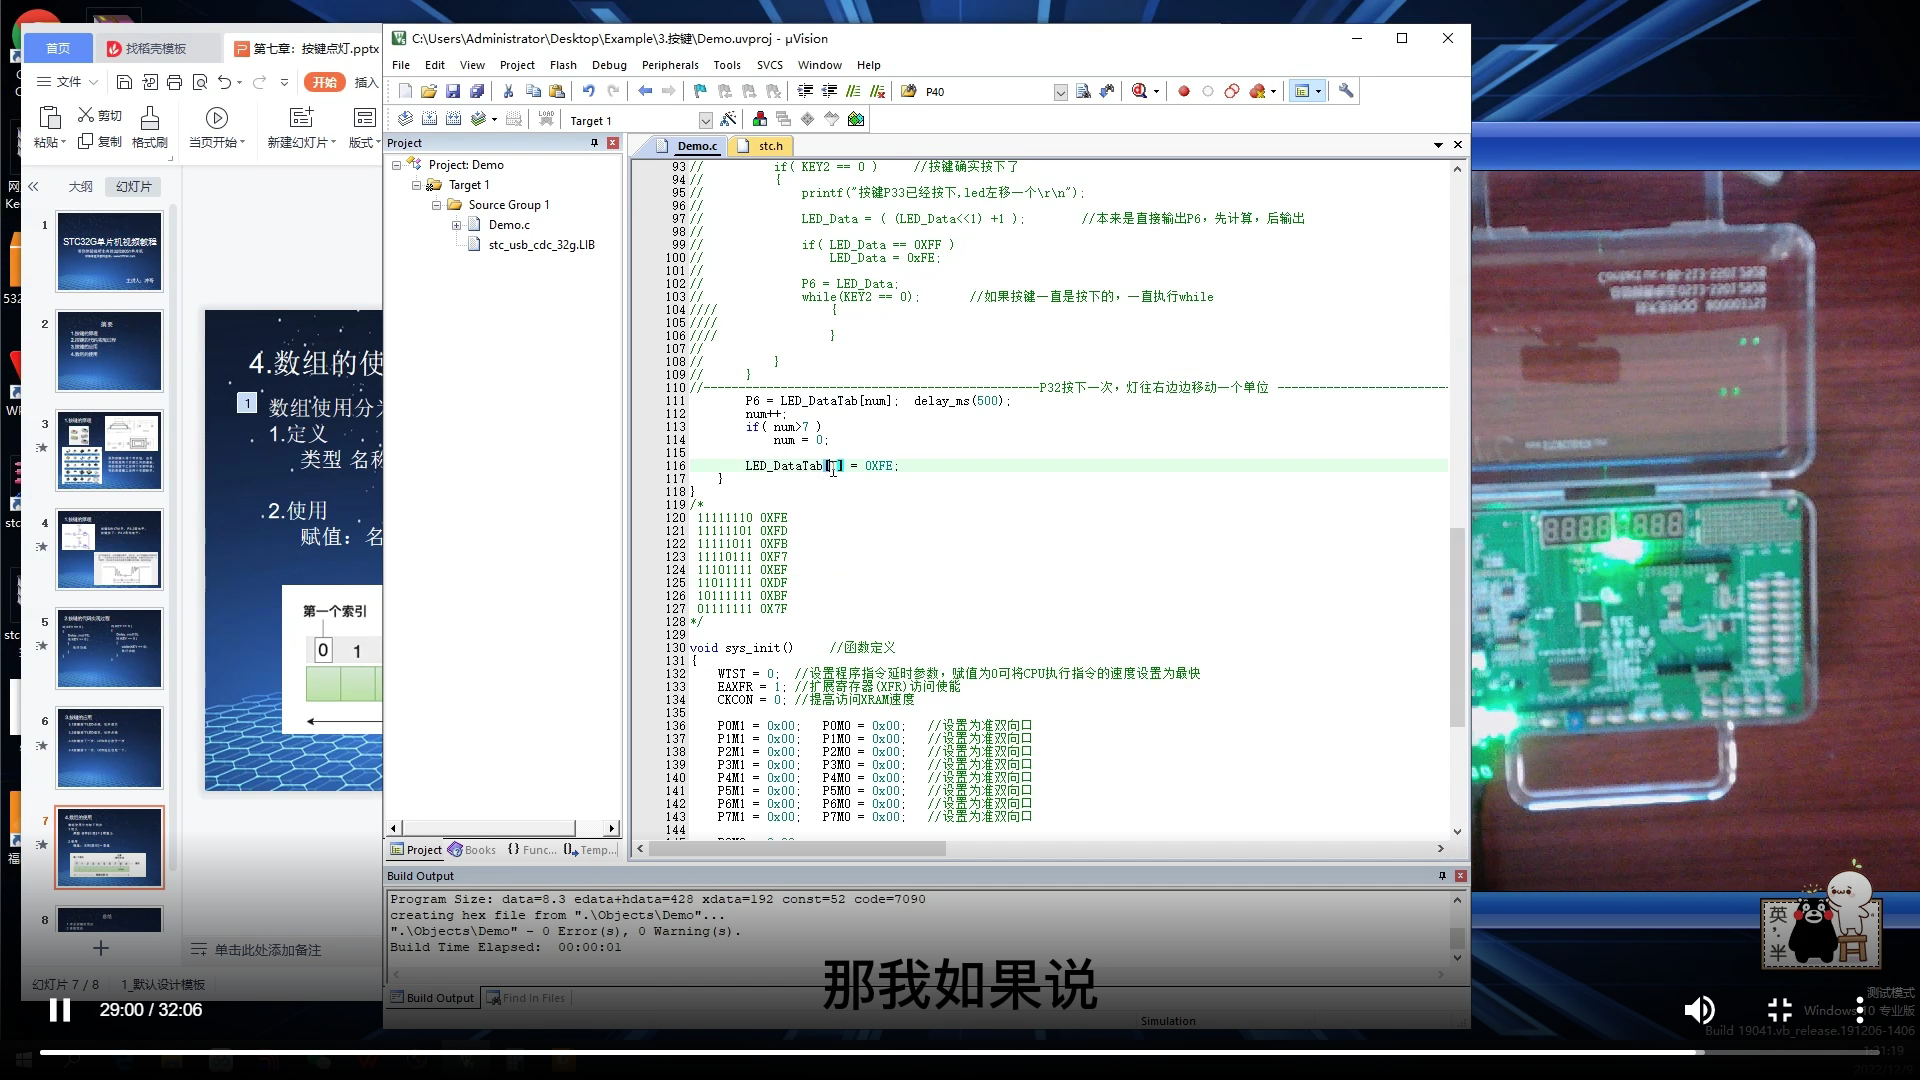Viewport: 1920px width, 1080px height.
Task: Click the video volume speaker icon
Action: 1699,1010
